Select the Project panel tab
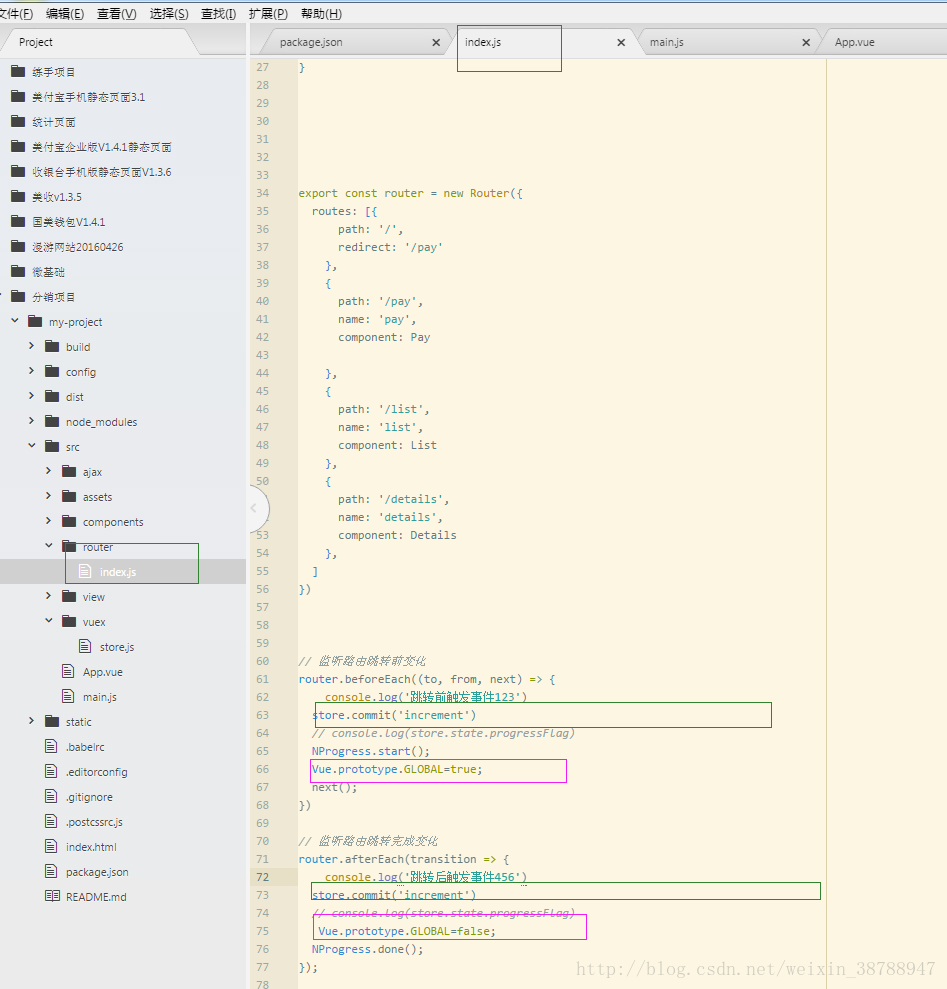Viewport: 947px width, 989px height. pos(36,42)
